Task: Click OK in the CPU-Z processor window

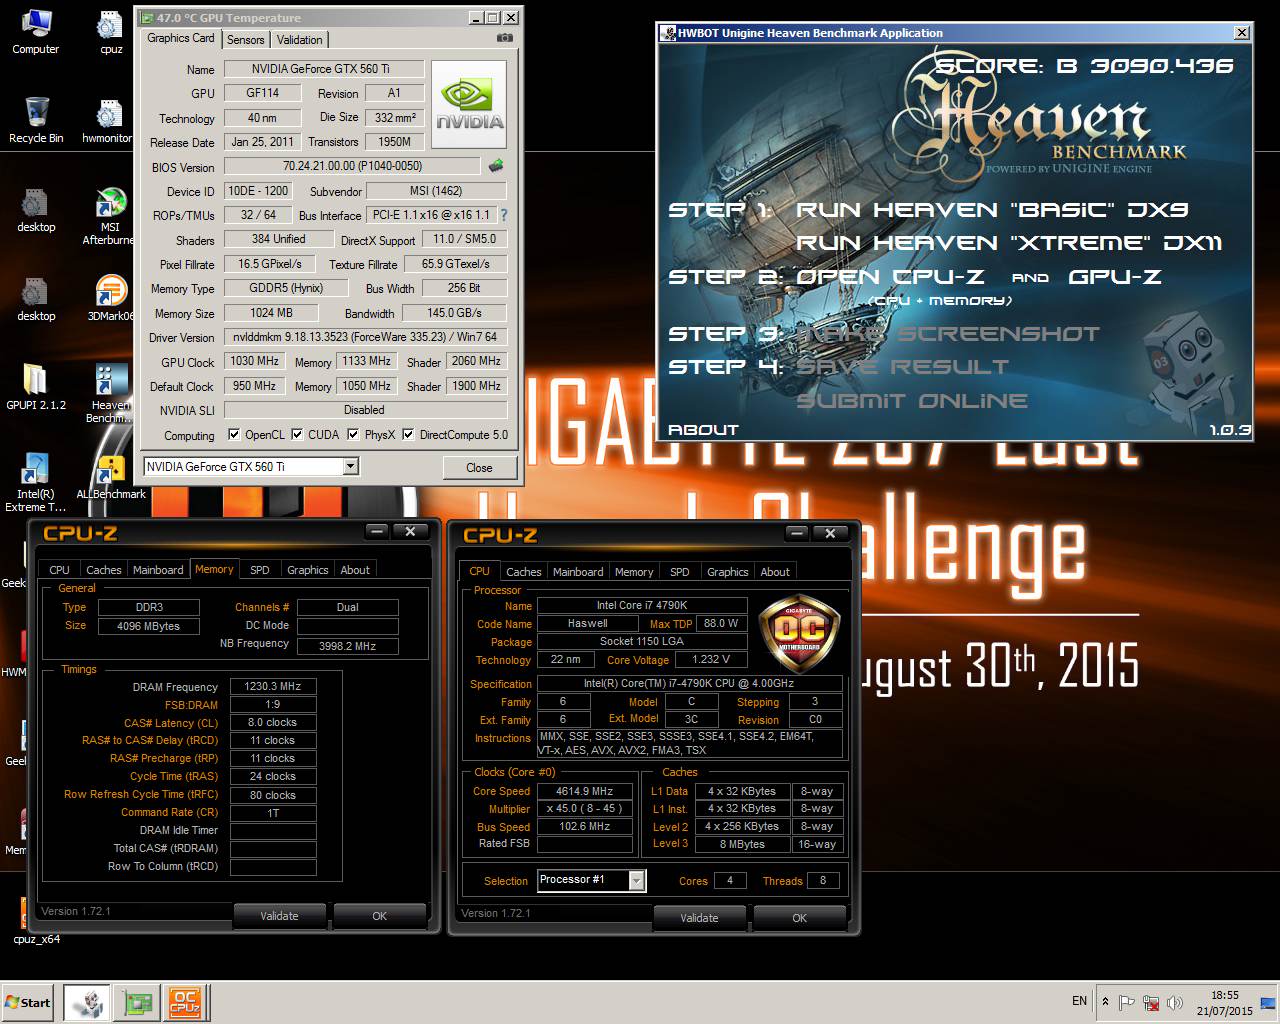Action: (799, 917)
